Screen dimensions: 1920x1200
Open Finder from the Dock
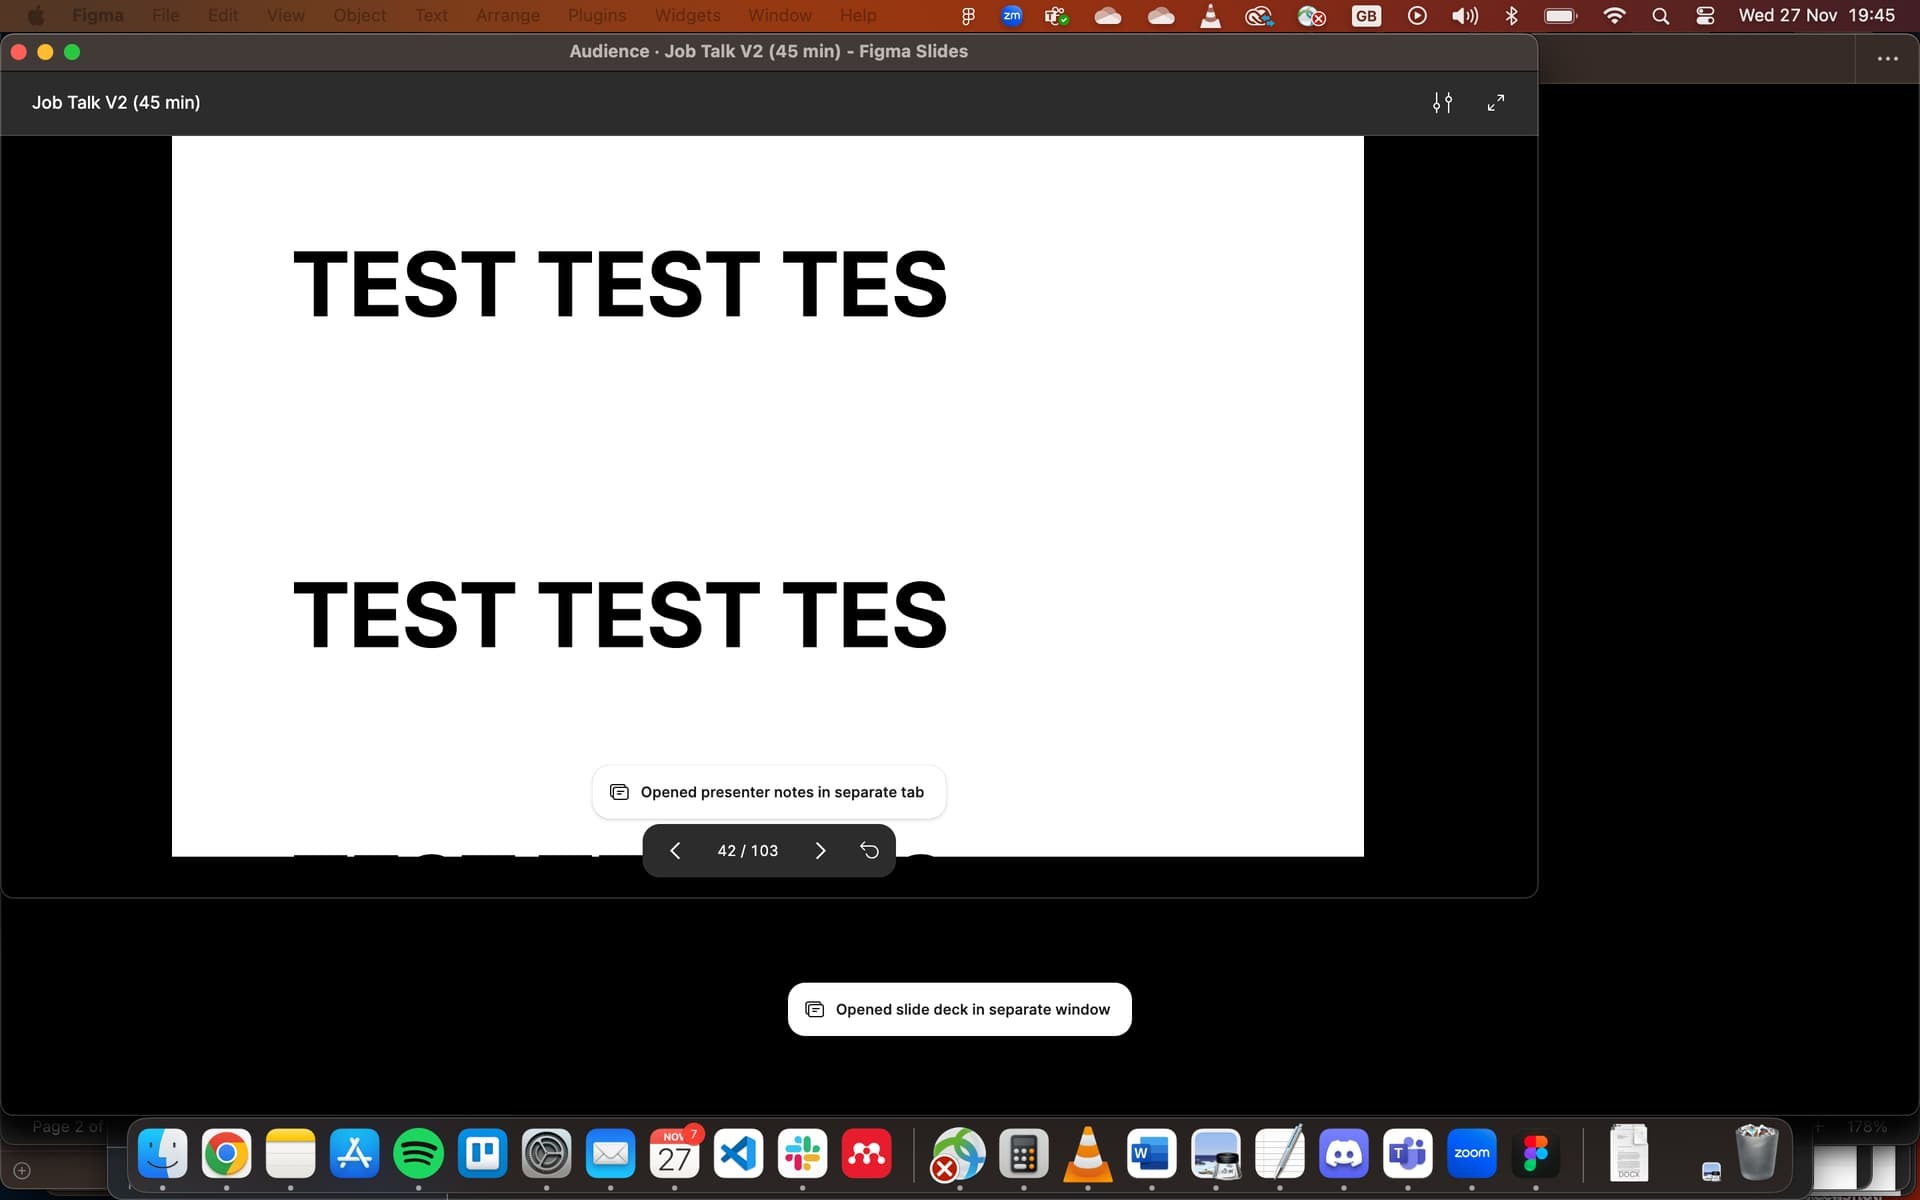(163, 1154)
